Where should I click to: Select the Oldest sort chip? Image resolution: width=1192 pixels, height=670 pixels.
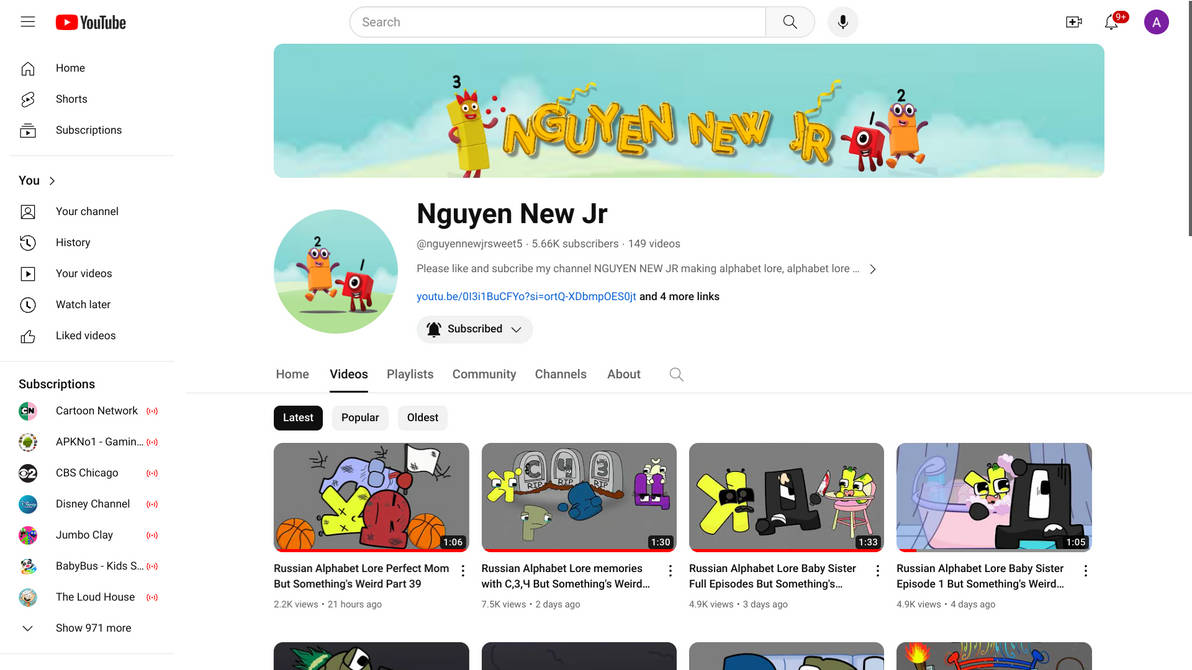tap(422, 418)
